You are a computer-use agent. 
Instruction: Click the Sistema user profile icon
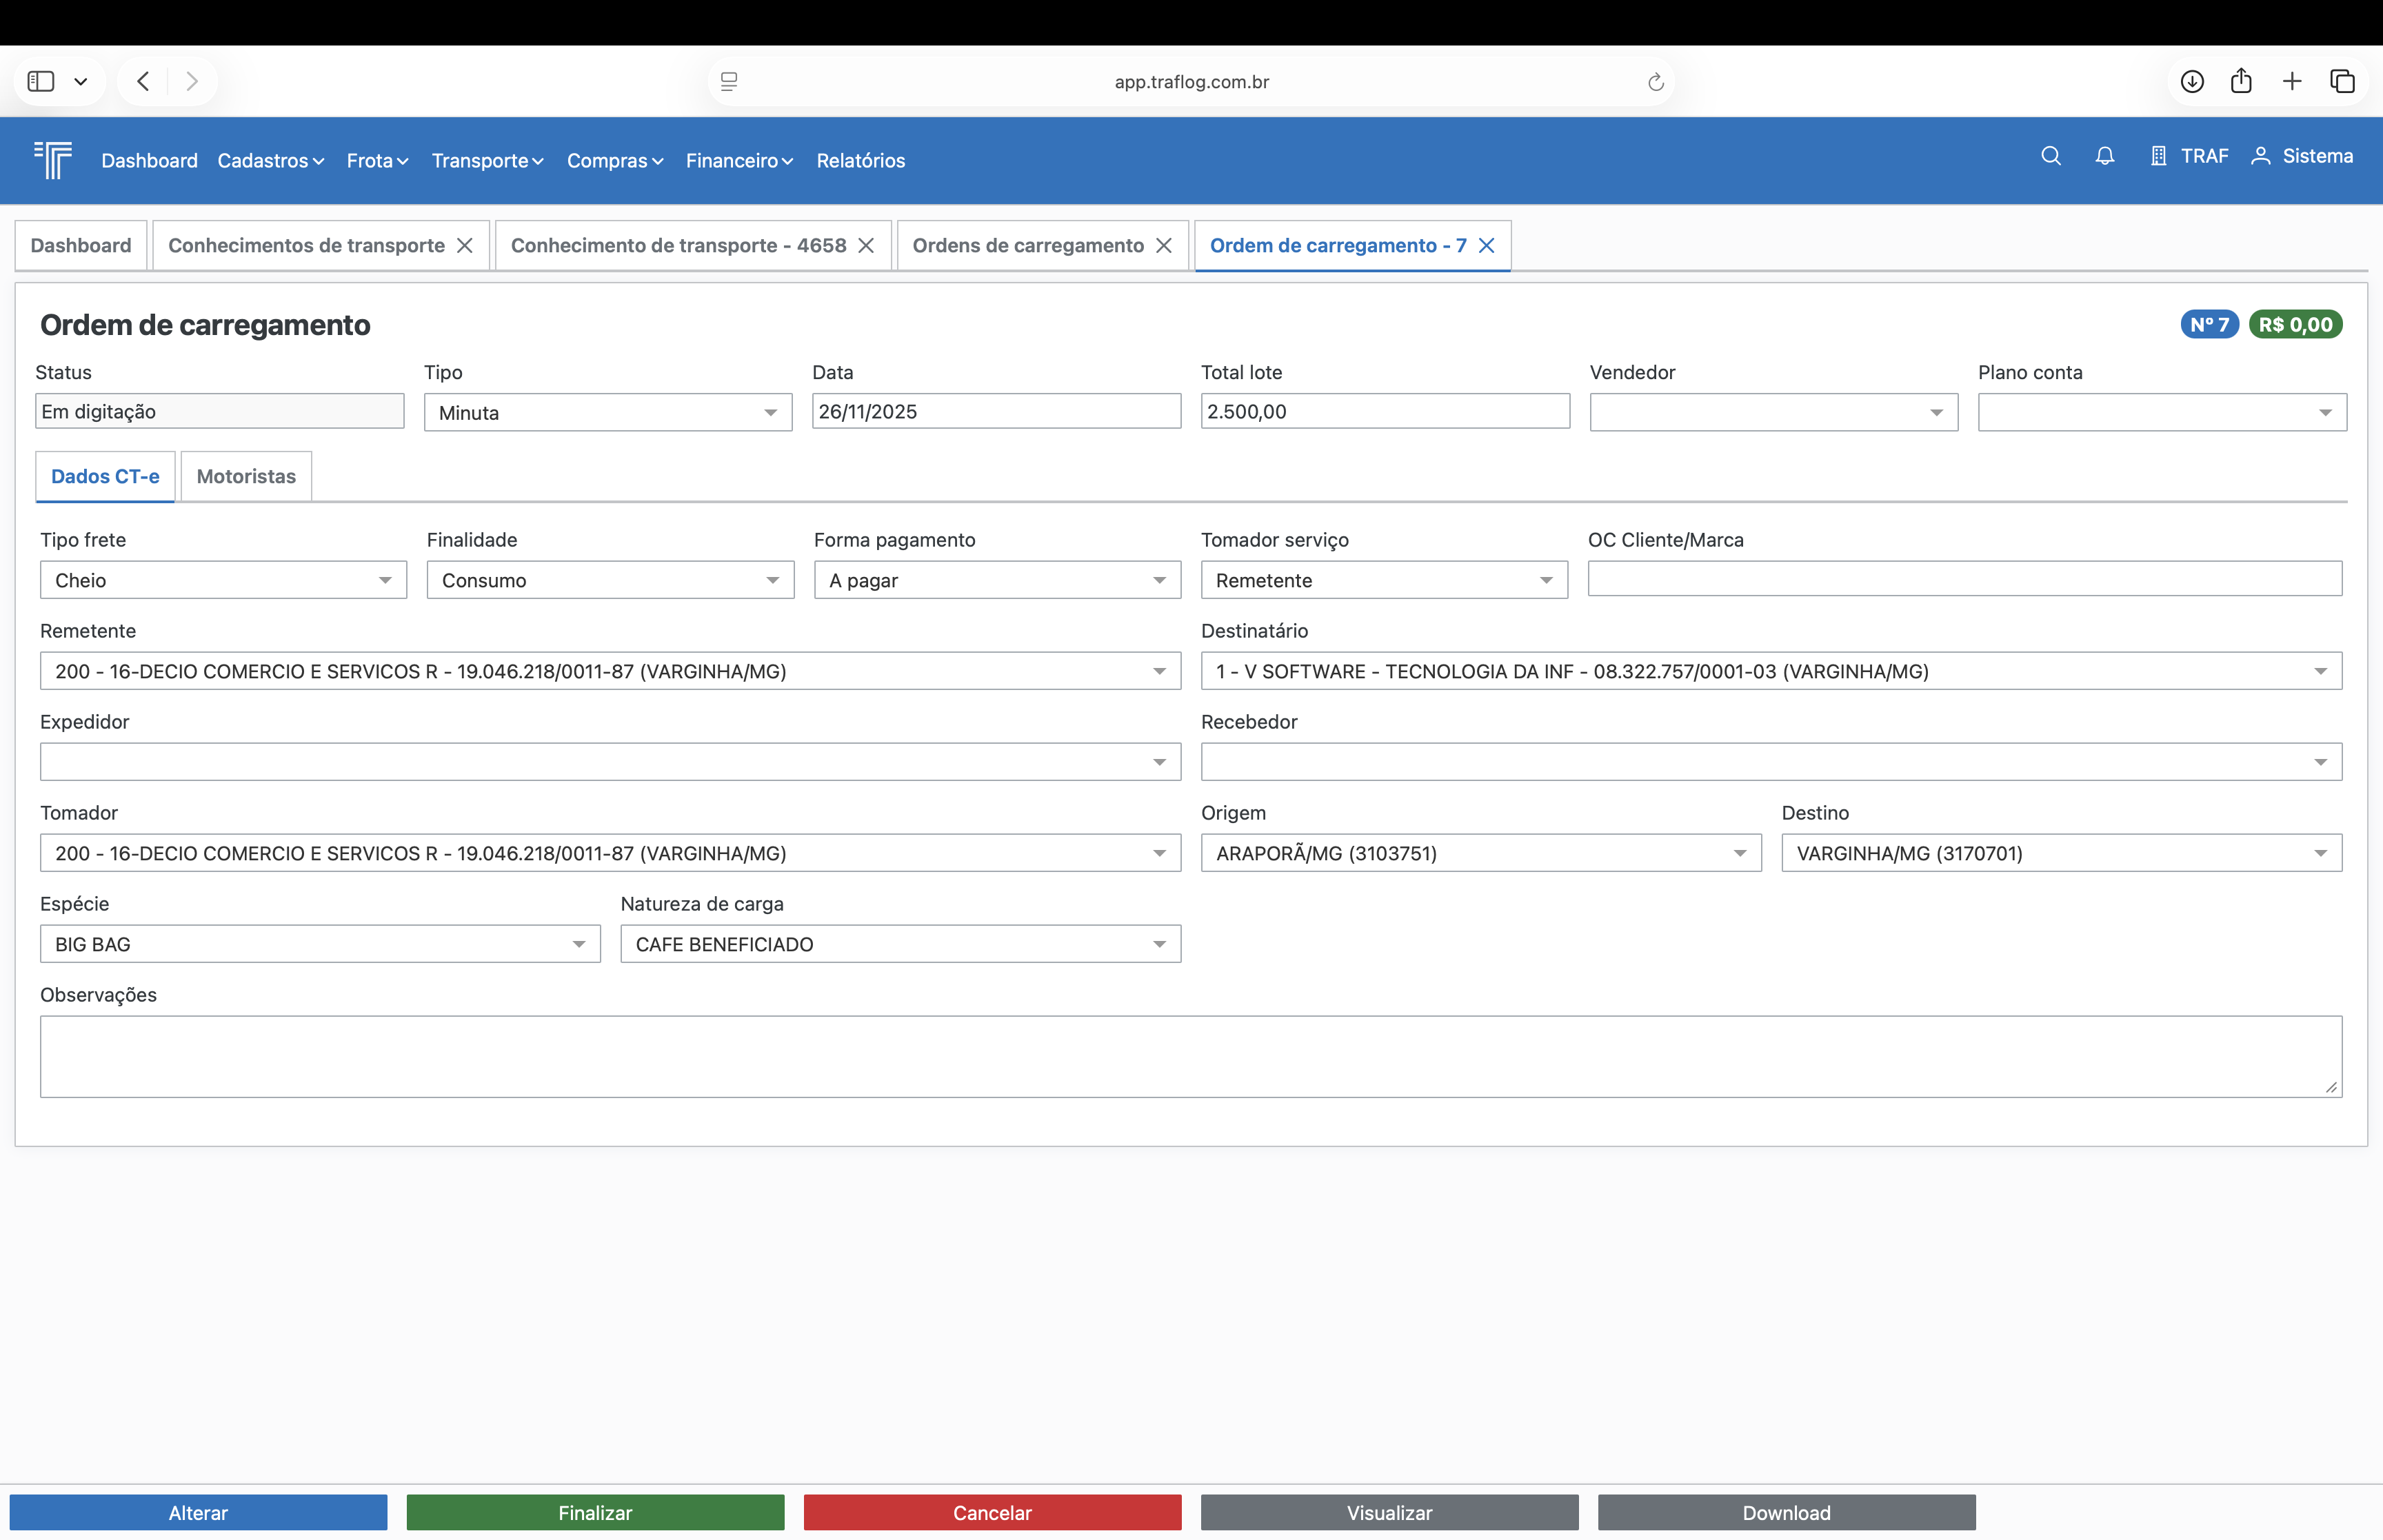pyautogui.click(x=2260, y=156)
